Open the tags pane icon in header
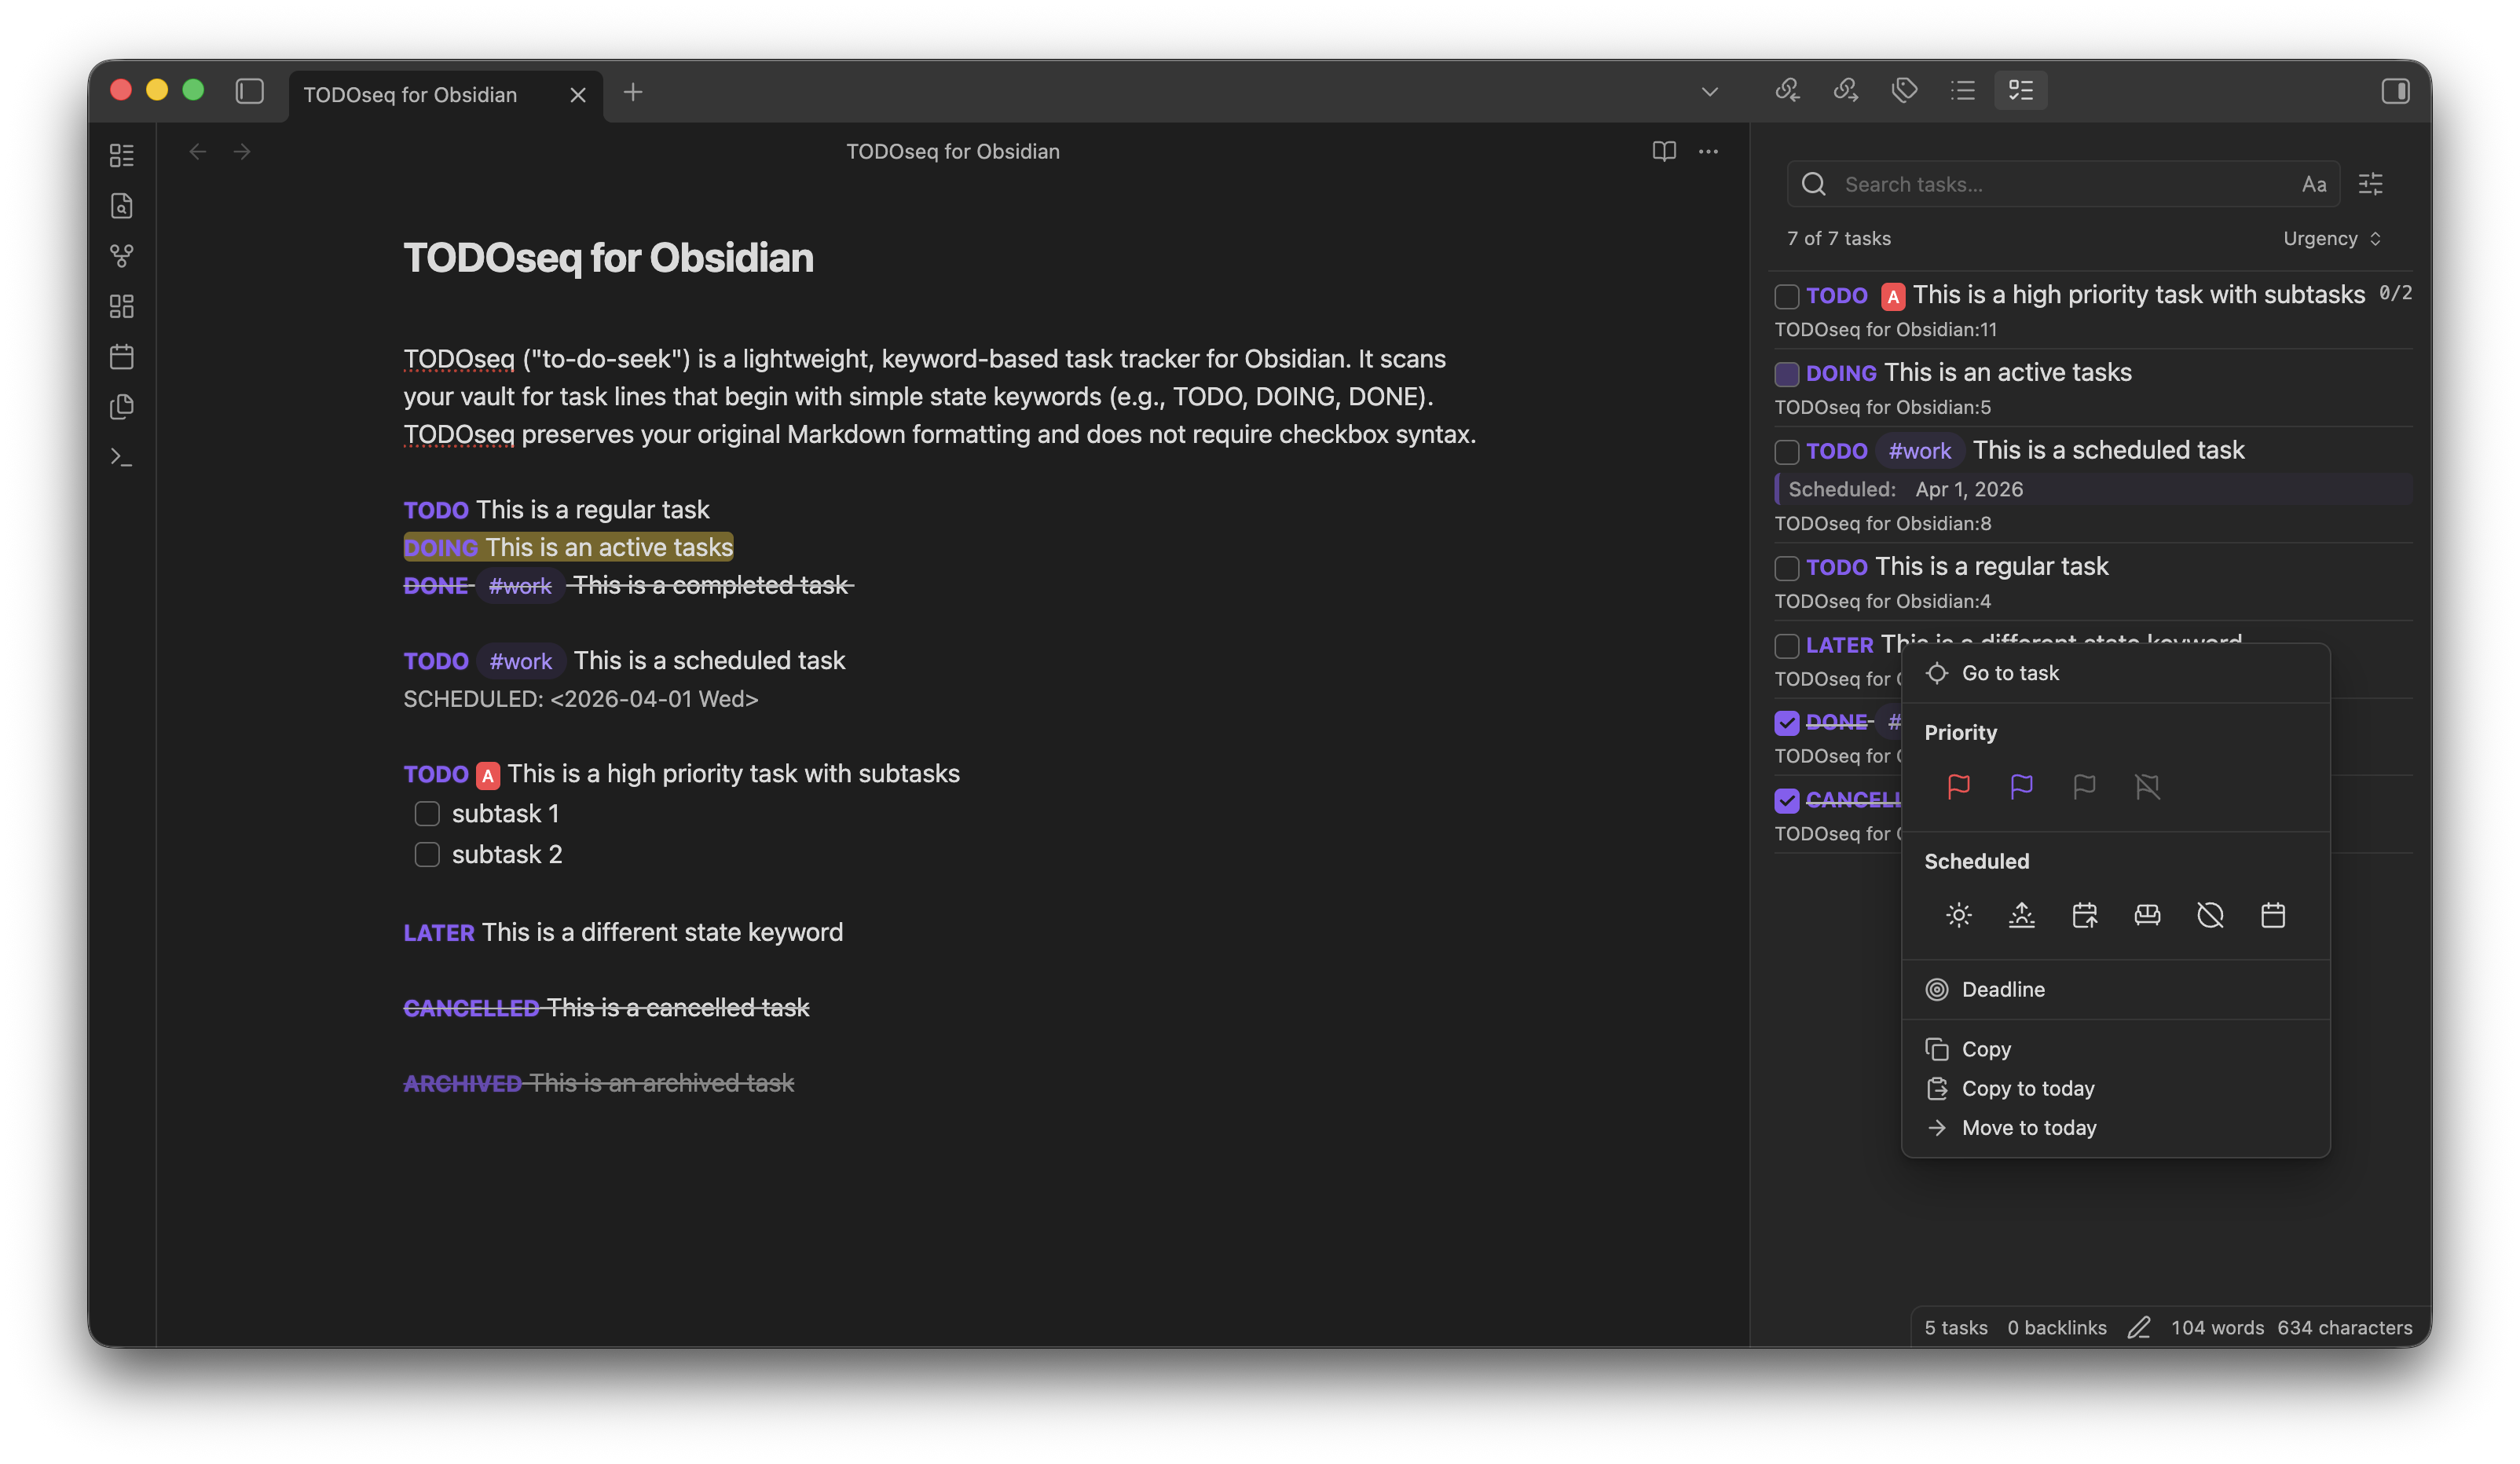The height and width of the screenshot is (1464, 2520). (x=1904, y=91)
